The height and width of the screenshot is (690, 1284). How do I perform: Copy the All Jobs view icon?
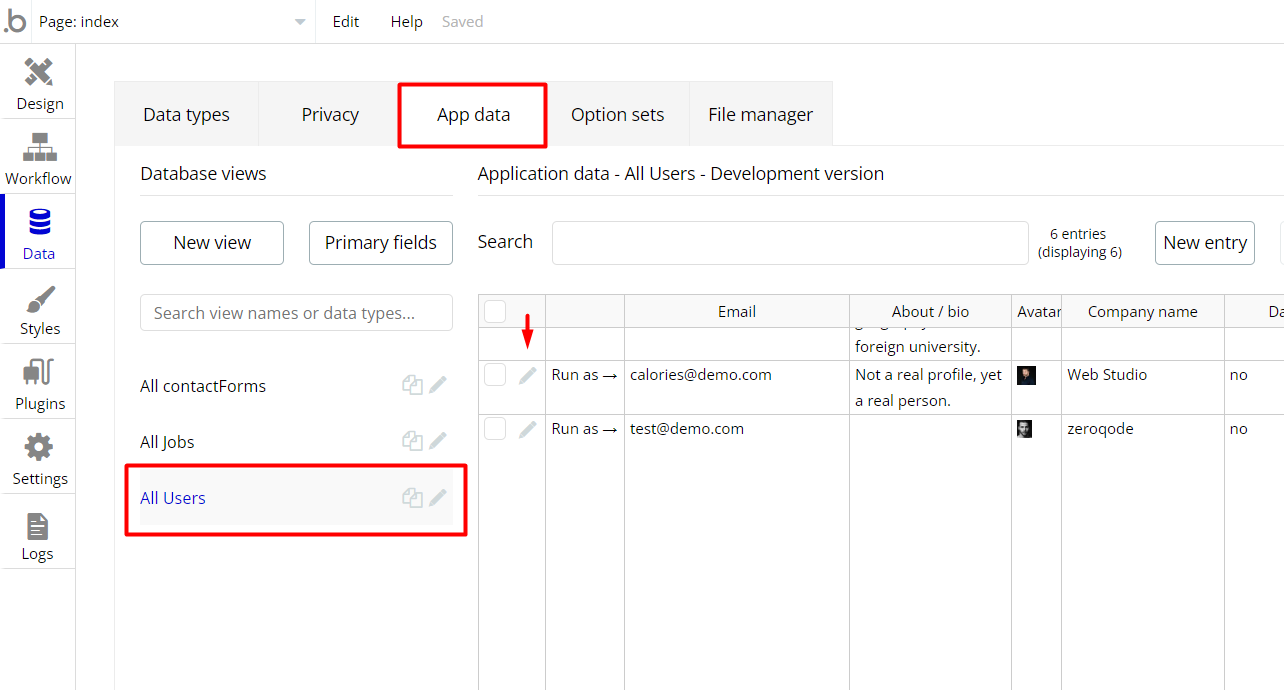[x=412, y=441]
